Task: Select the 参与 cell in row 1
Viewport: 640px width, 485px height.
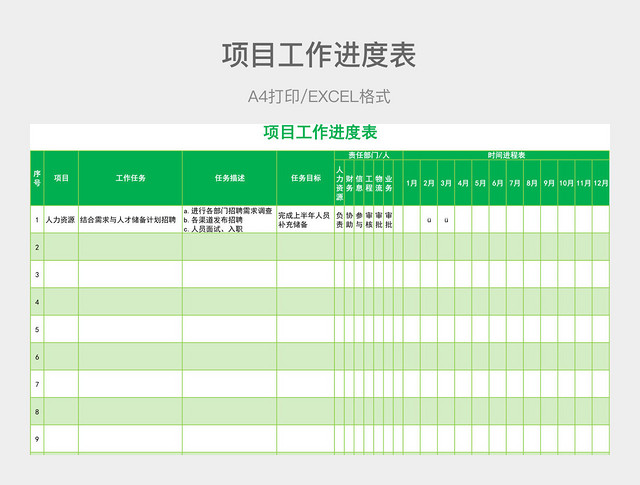Action: pos(359,220)
